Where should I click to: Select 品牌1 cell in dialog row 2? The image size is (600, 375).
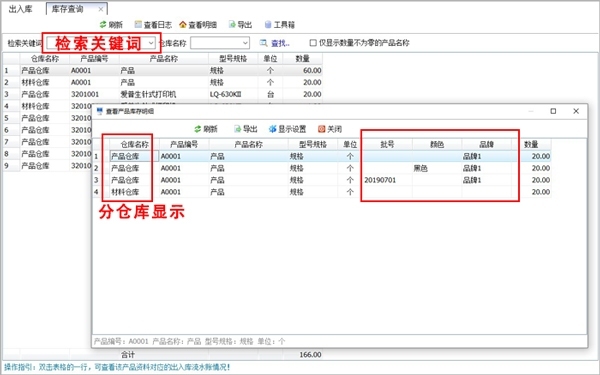(486, 168)
